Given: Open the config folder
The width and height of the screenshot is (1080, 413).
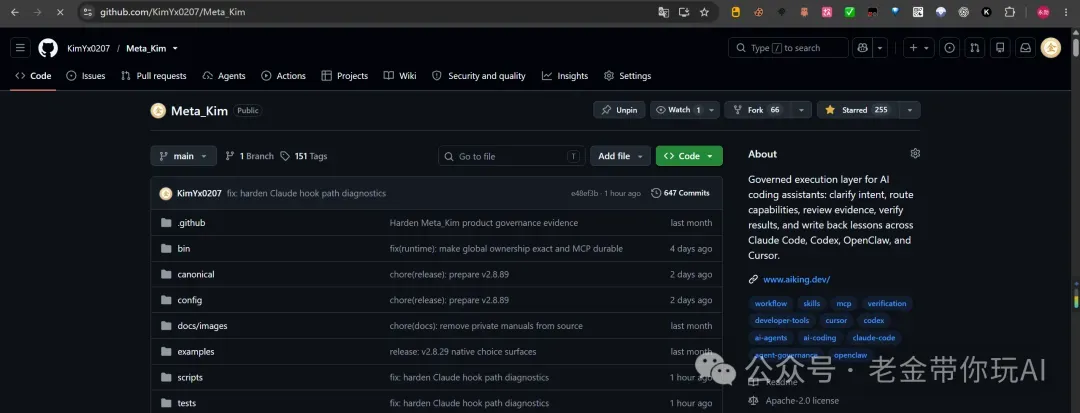Looking at the screenshot, I should (x=189, y=300).
